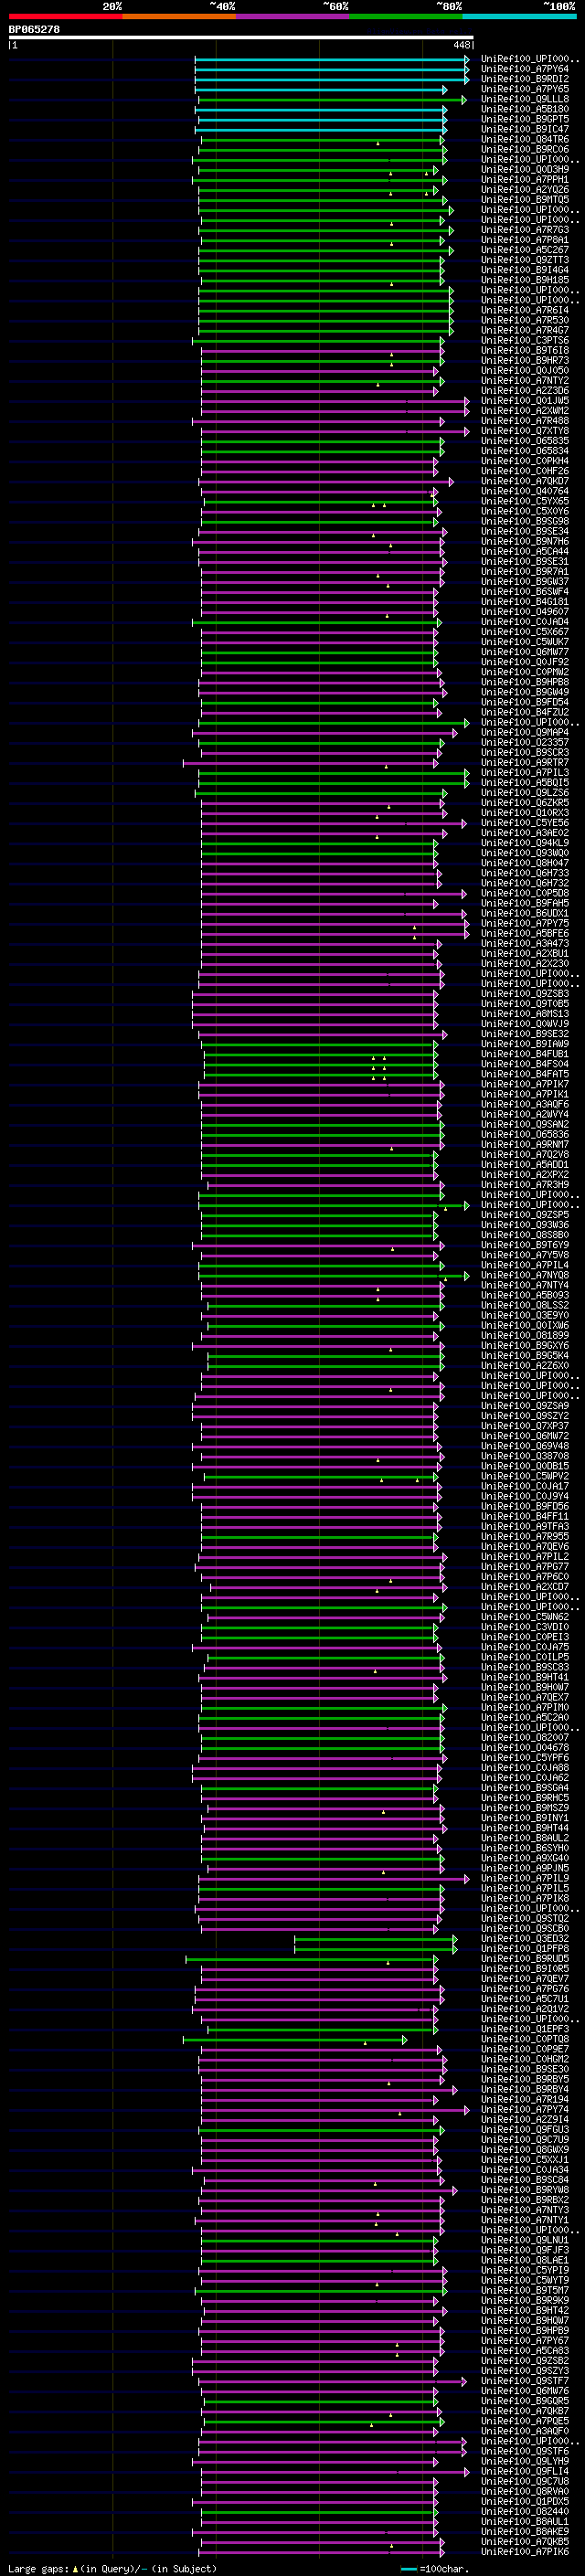Select the UniRef100_Q8RVA0 label
The height and width of the screenshot is (2576, 585).
coord(525,2491)
